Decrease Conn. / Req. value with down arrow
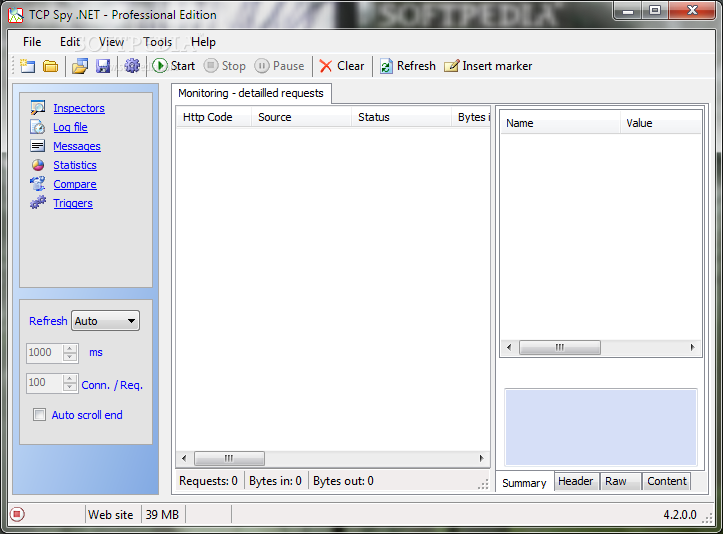723x534 pixels. click(70, 387)
